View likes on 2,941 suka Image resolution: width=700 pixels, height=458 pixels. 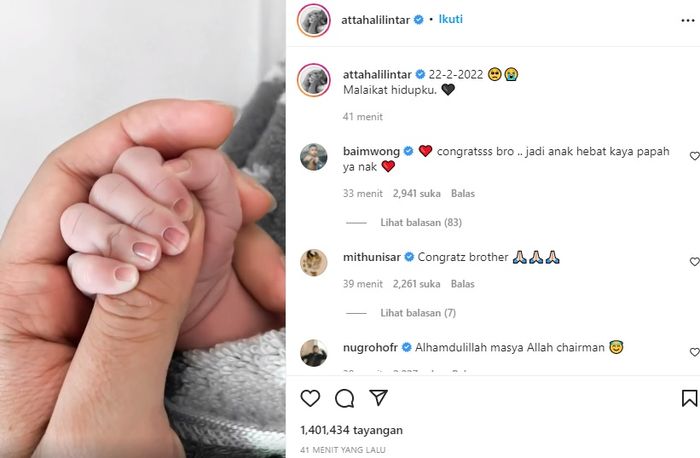pos(417,193)
